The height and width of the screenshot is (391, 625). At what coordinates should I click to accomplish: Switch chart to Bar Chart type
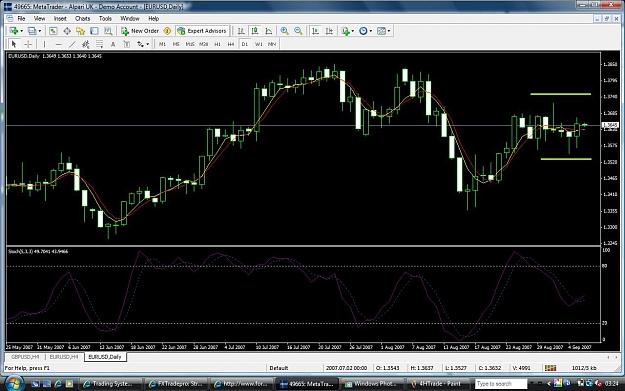[241, 31]
